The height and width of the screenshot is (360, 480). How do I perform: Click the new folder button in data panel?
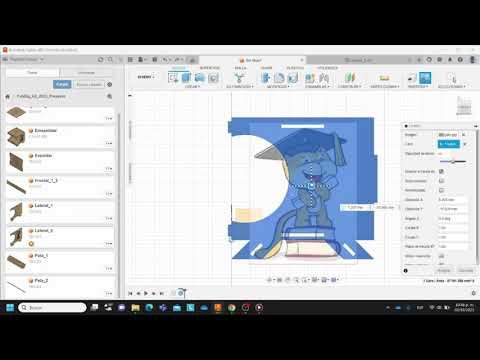point(89,84)
